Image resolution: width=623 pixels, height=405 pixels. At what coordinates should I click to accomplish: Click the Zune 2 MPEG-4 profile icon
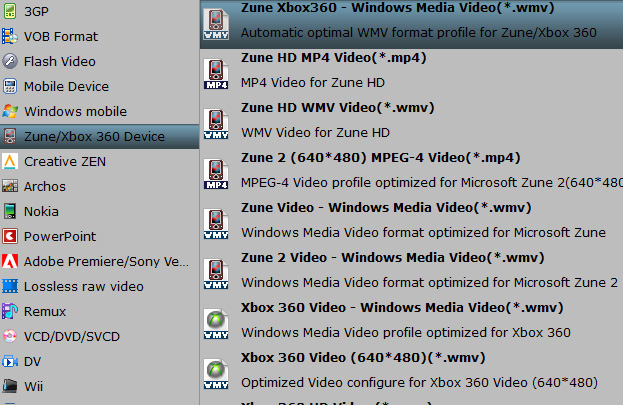tap(216, 174)
